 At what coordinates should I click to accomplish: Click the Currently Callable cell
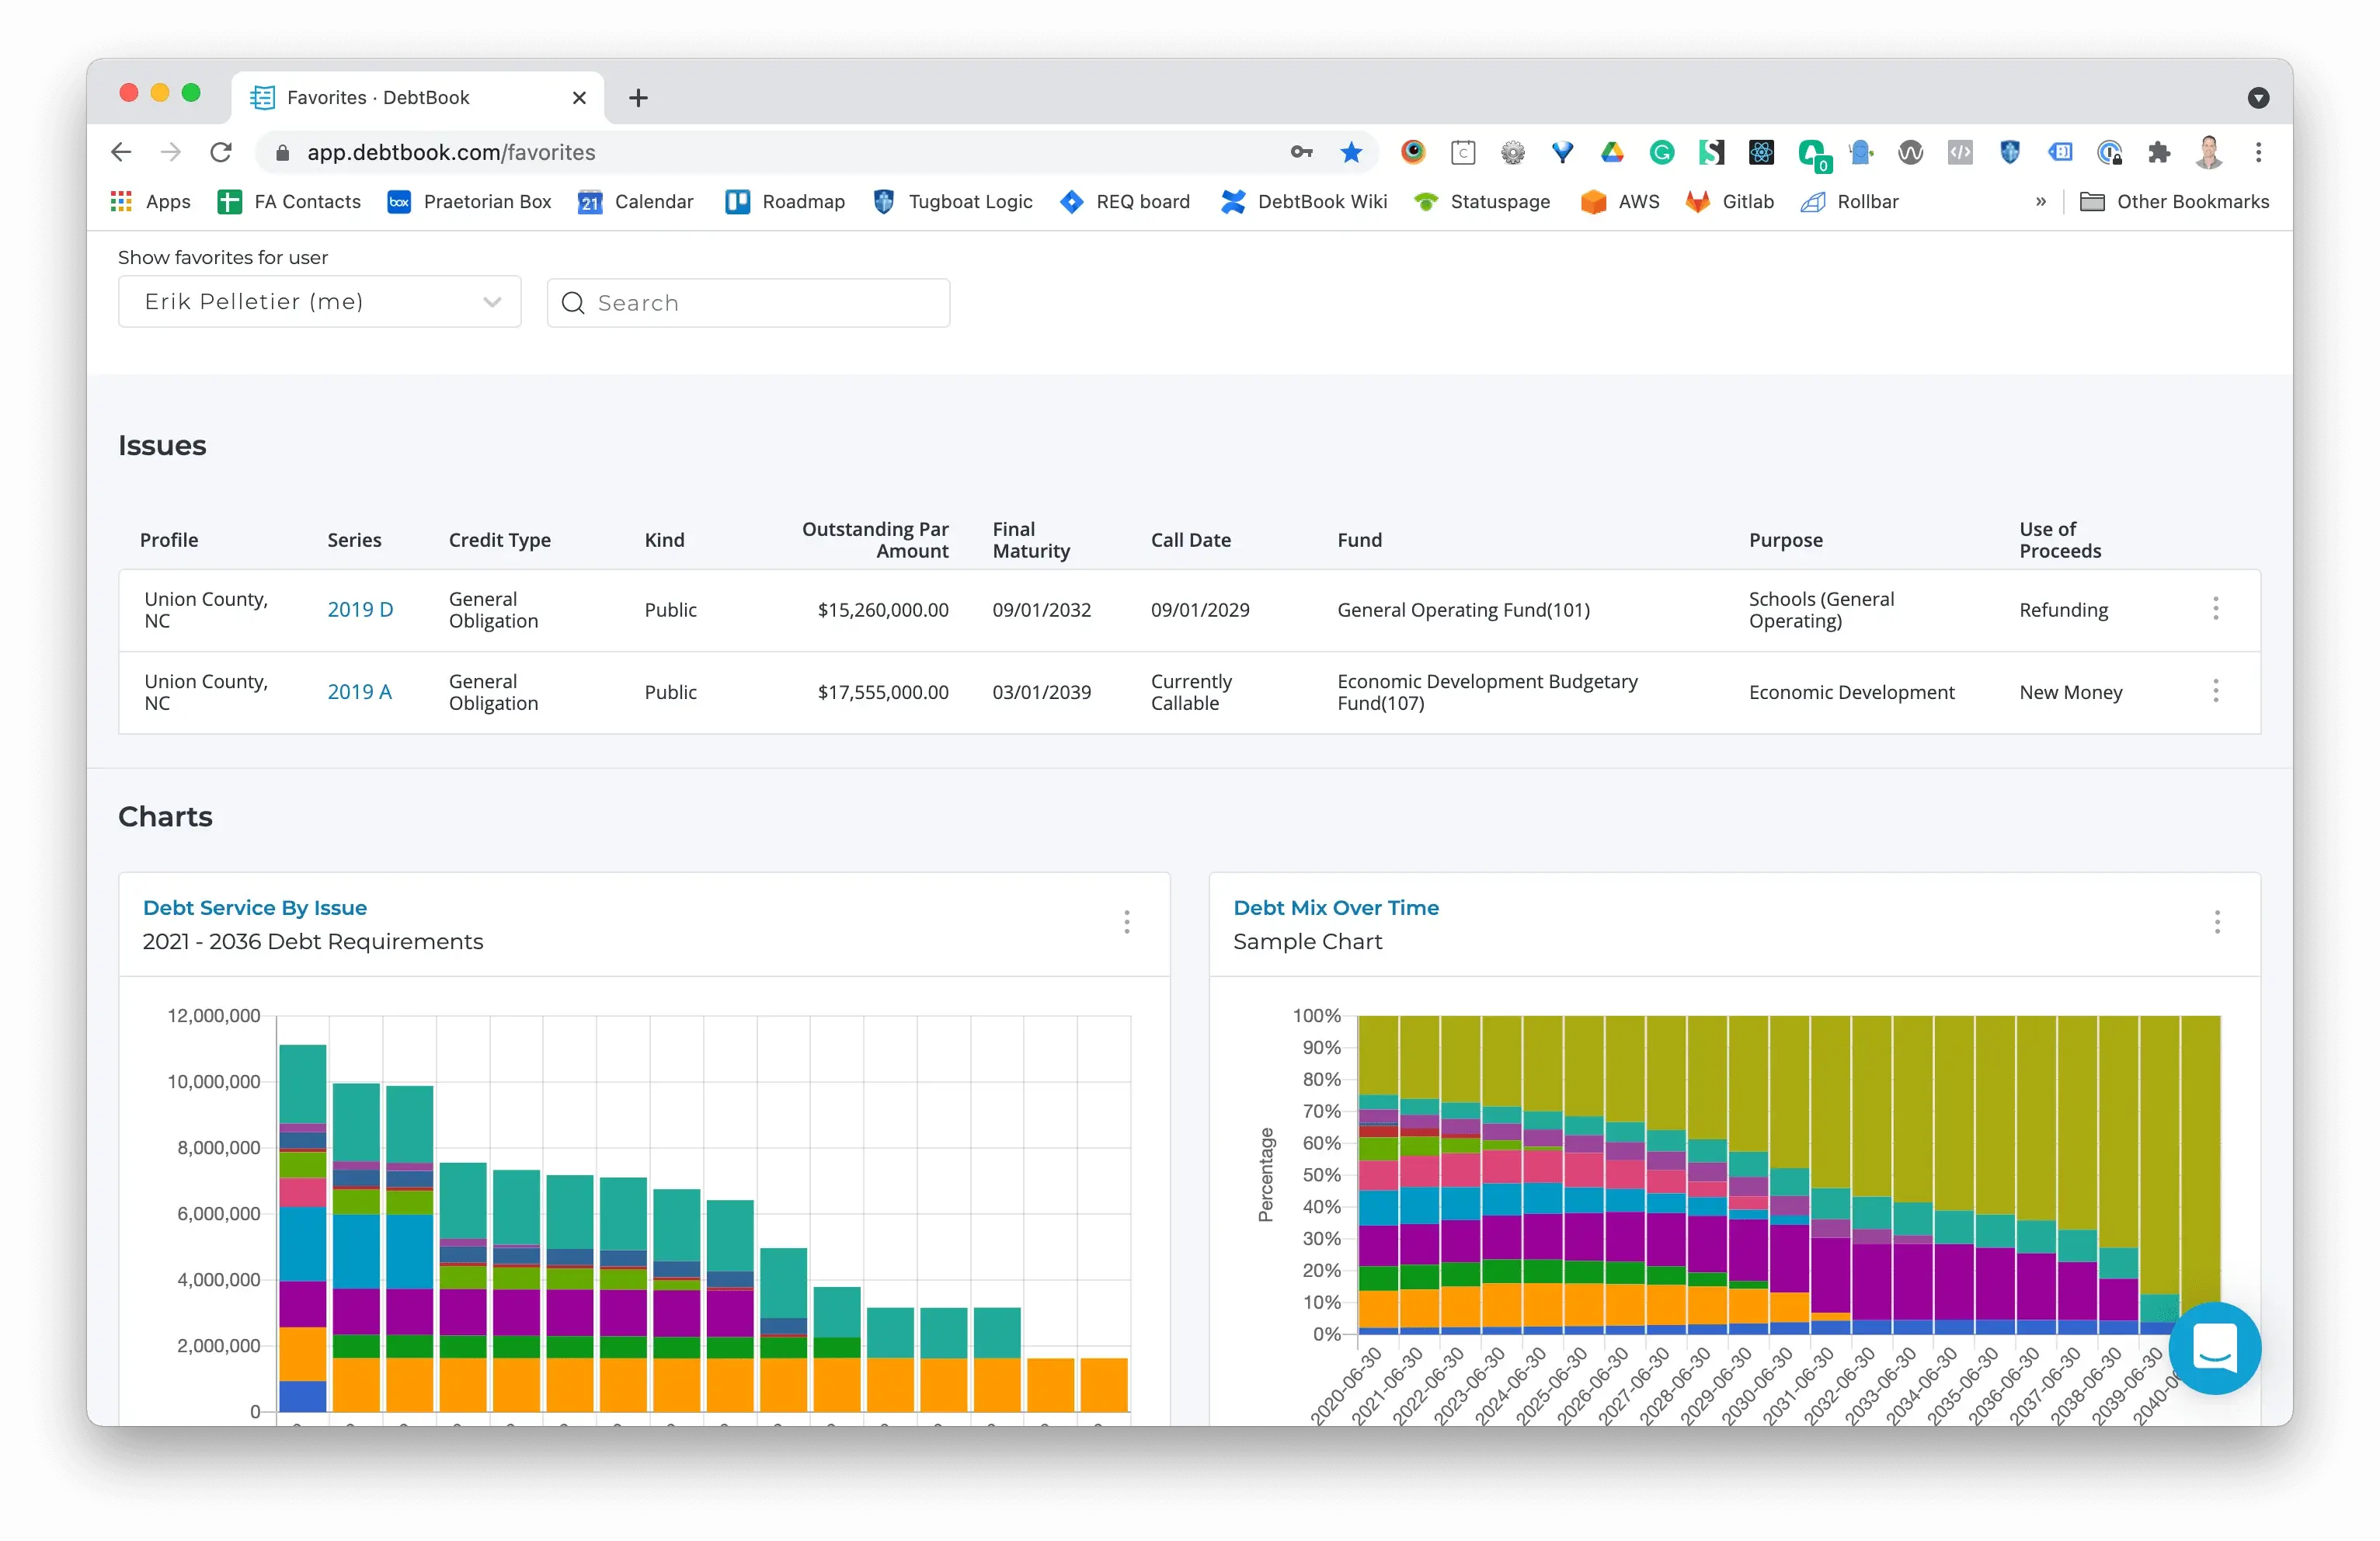(1190, 691)
